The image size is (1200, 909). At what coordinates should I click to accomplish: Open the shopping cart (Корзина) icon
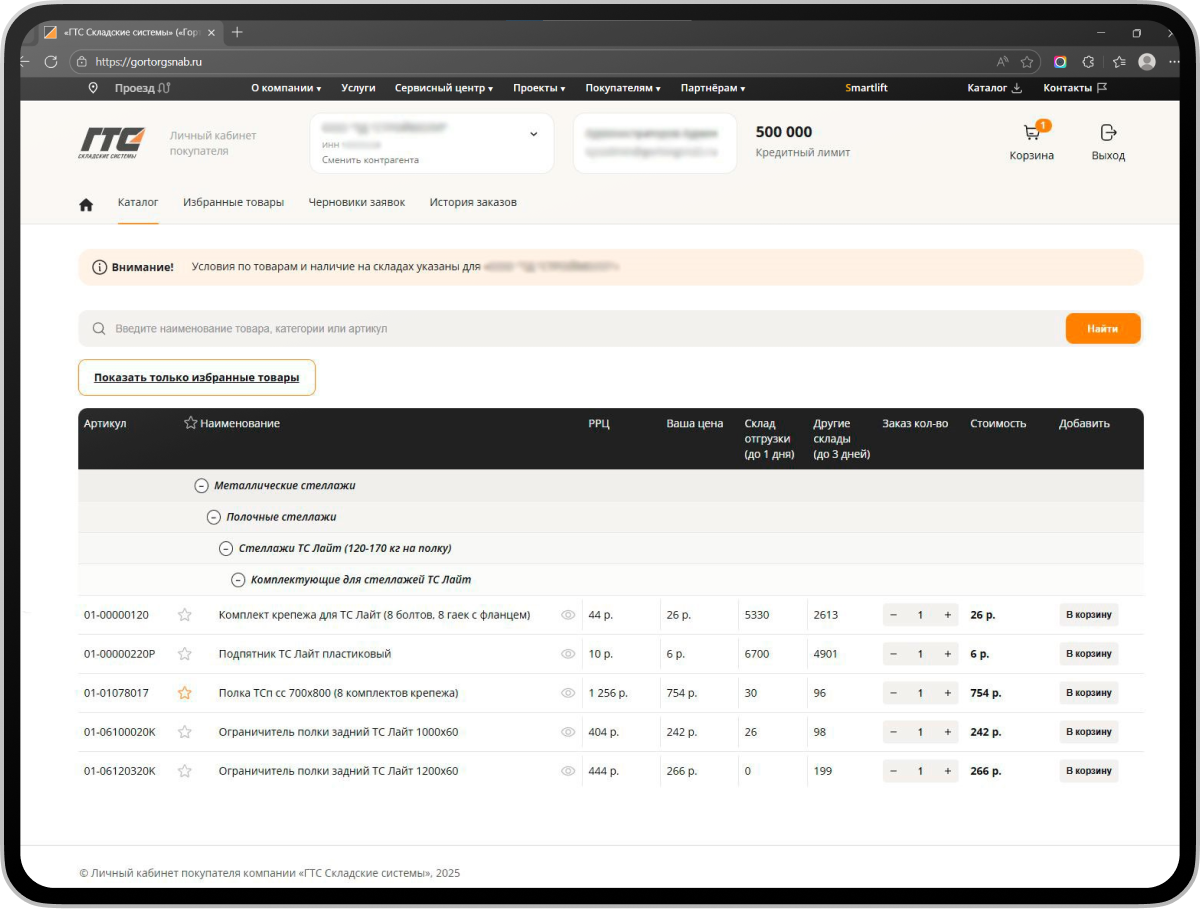pos(1031,134)
